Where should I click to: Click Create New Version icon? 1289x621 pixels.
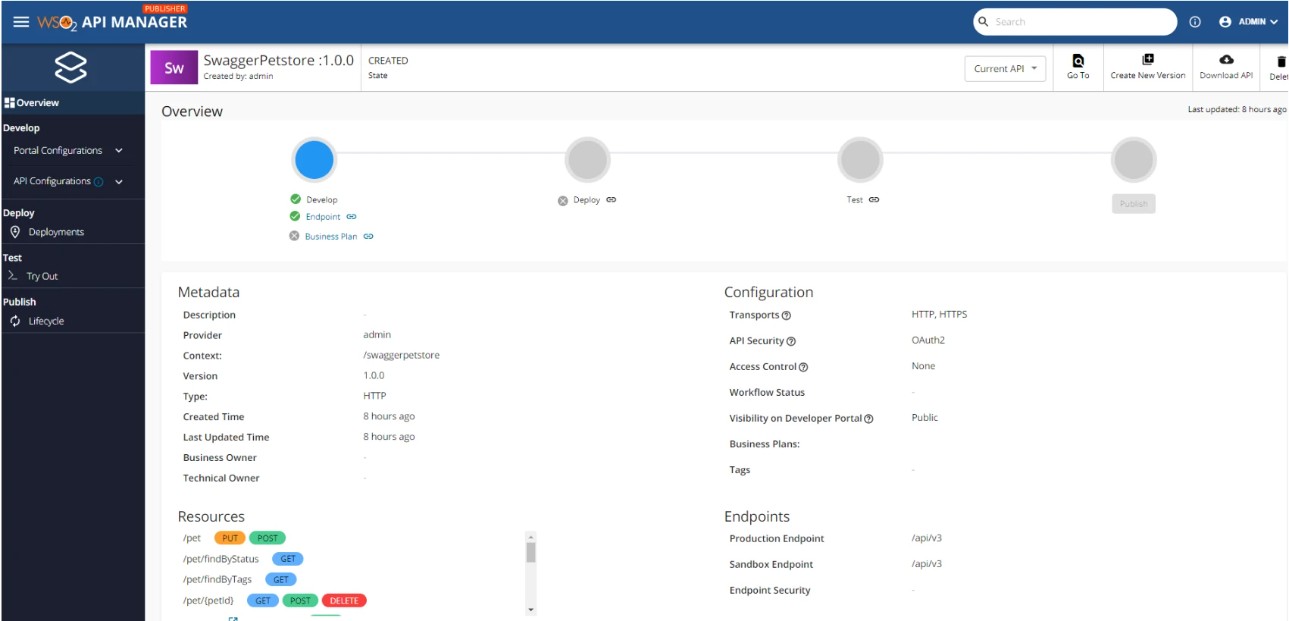pyautogui.click(x=1147, y=60)
